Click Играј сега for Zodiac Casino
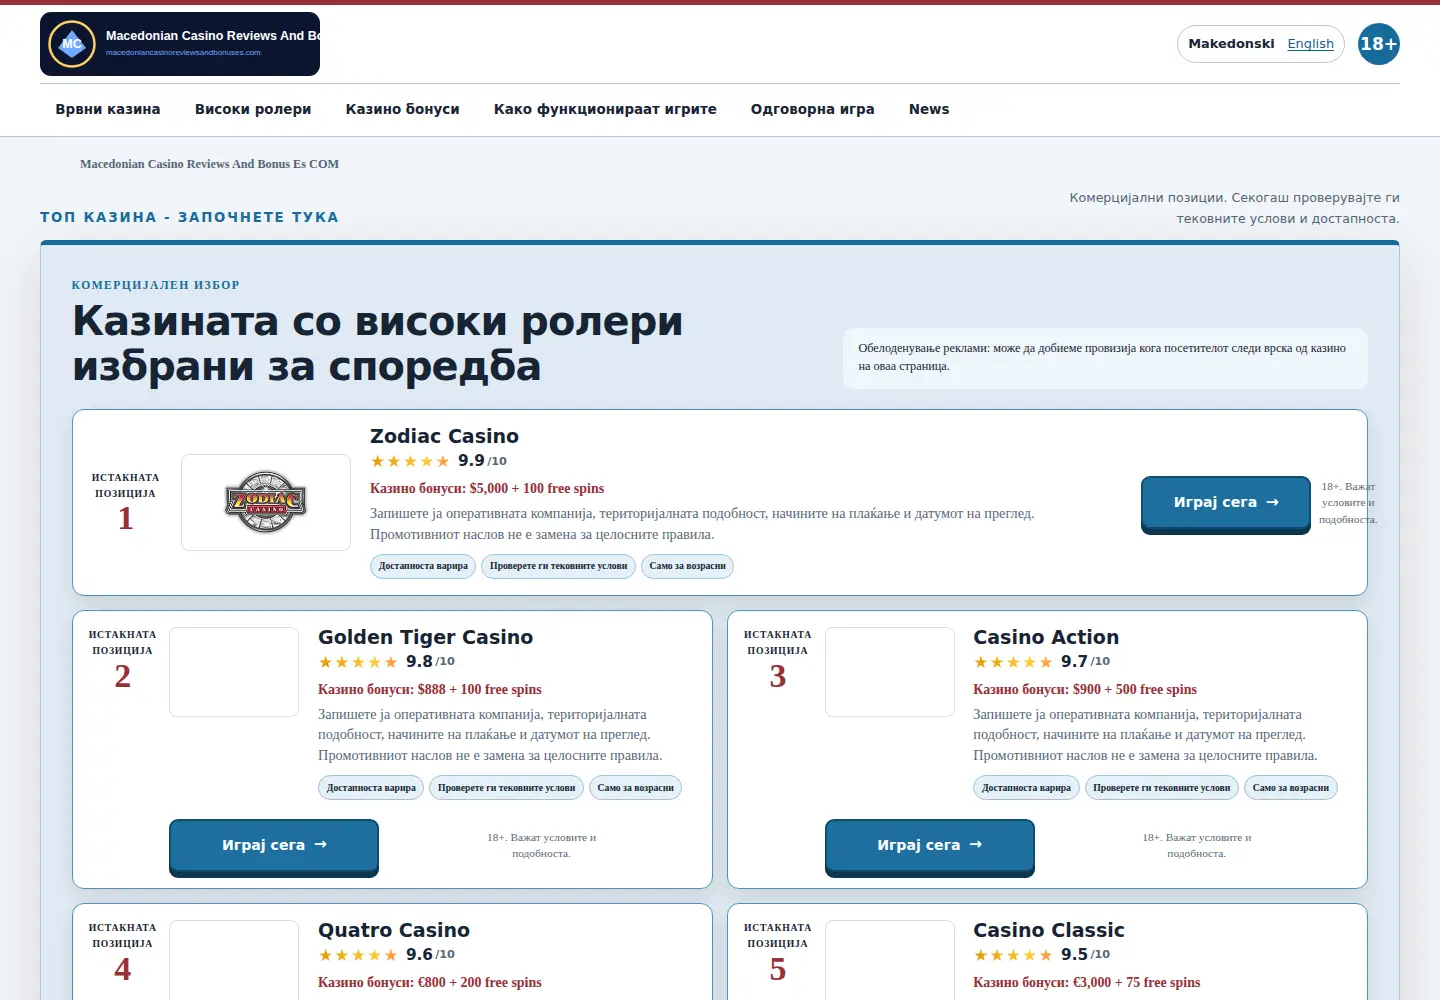1440x1000 pixels. 1226,503
